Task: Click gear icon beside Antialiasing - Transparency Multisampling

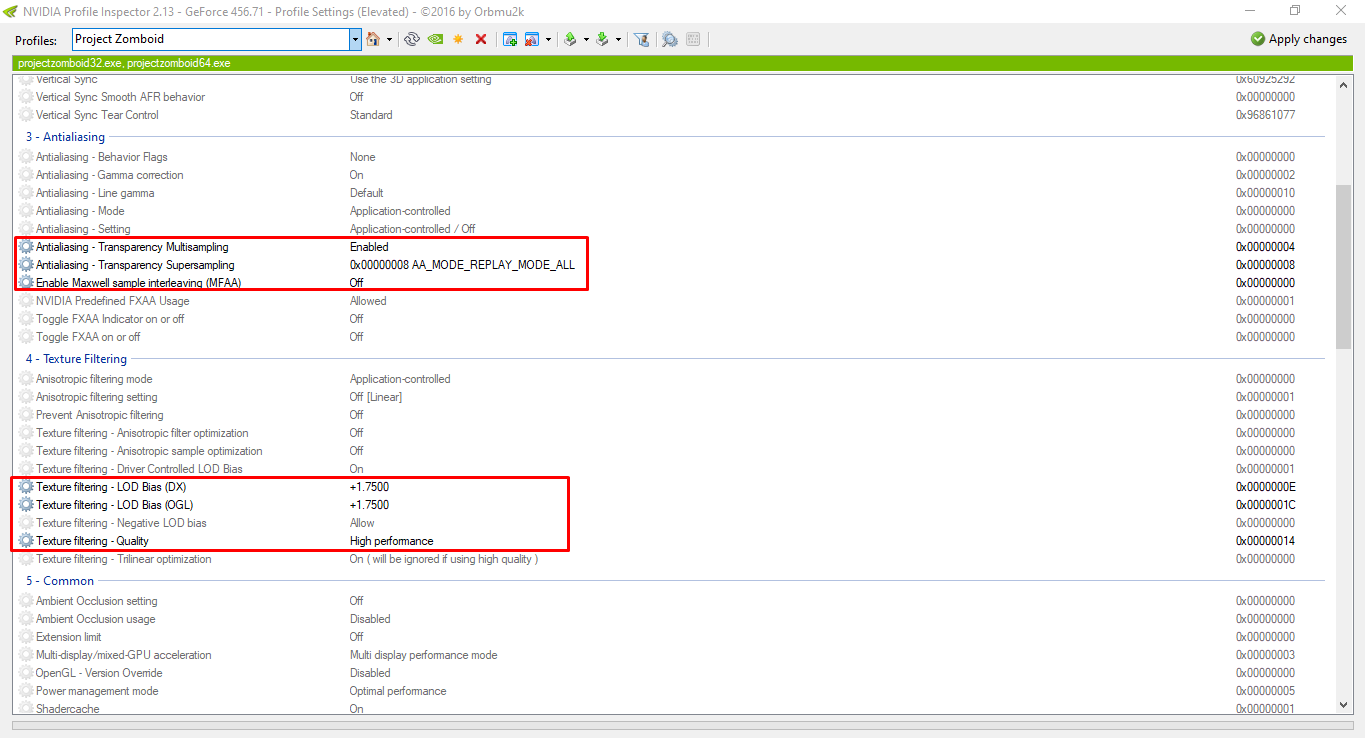Action: pyautogui.click(x=27, y=247)
